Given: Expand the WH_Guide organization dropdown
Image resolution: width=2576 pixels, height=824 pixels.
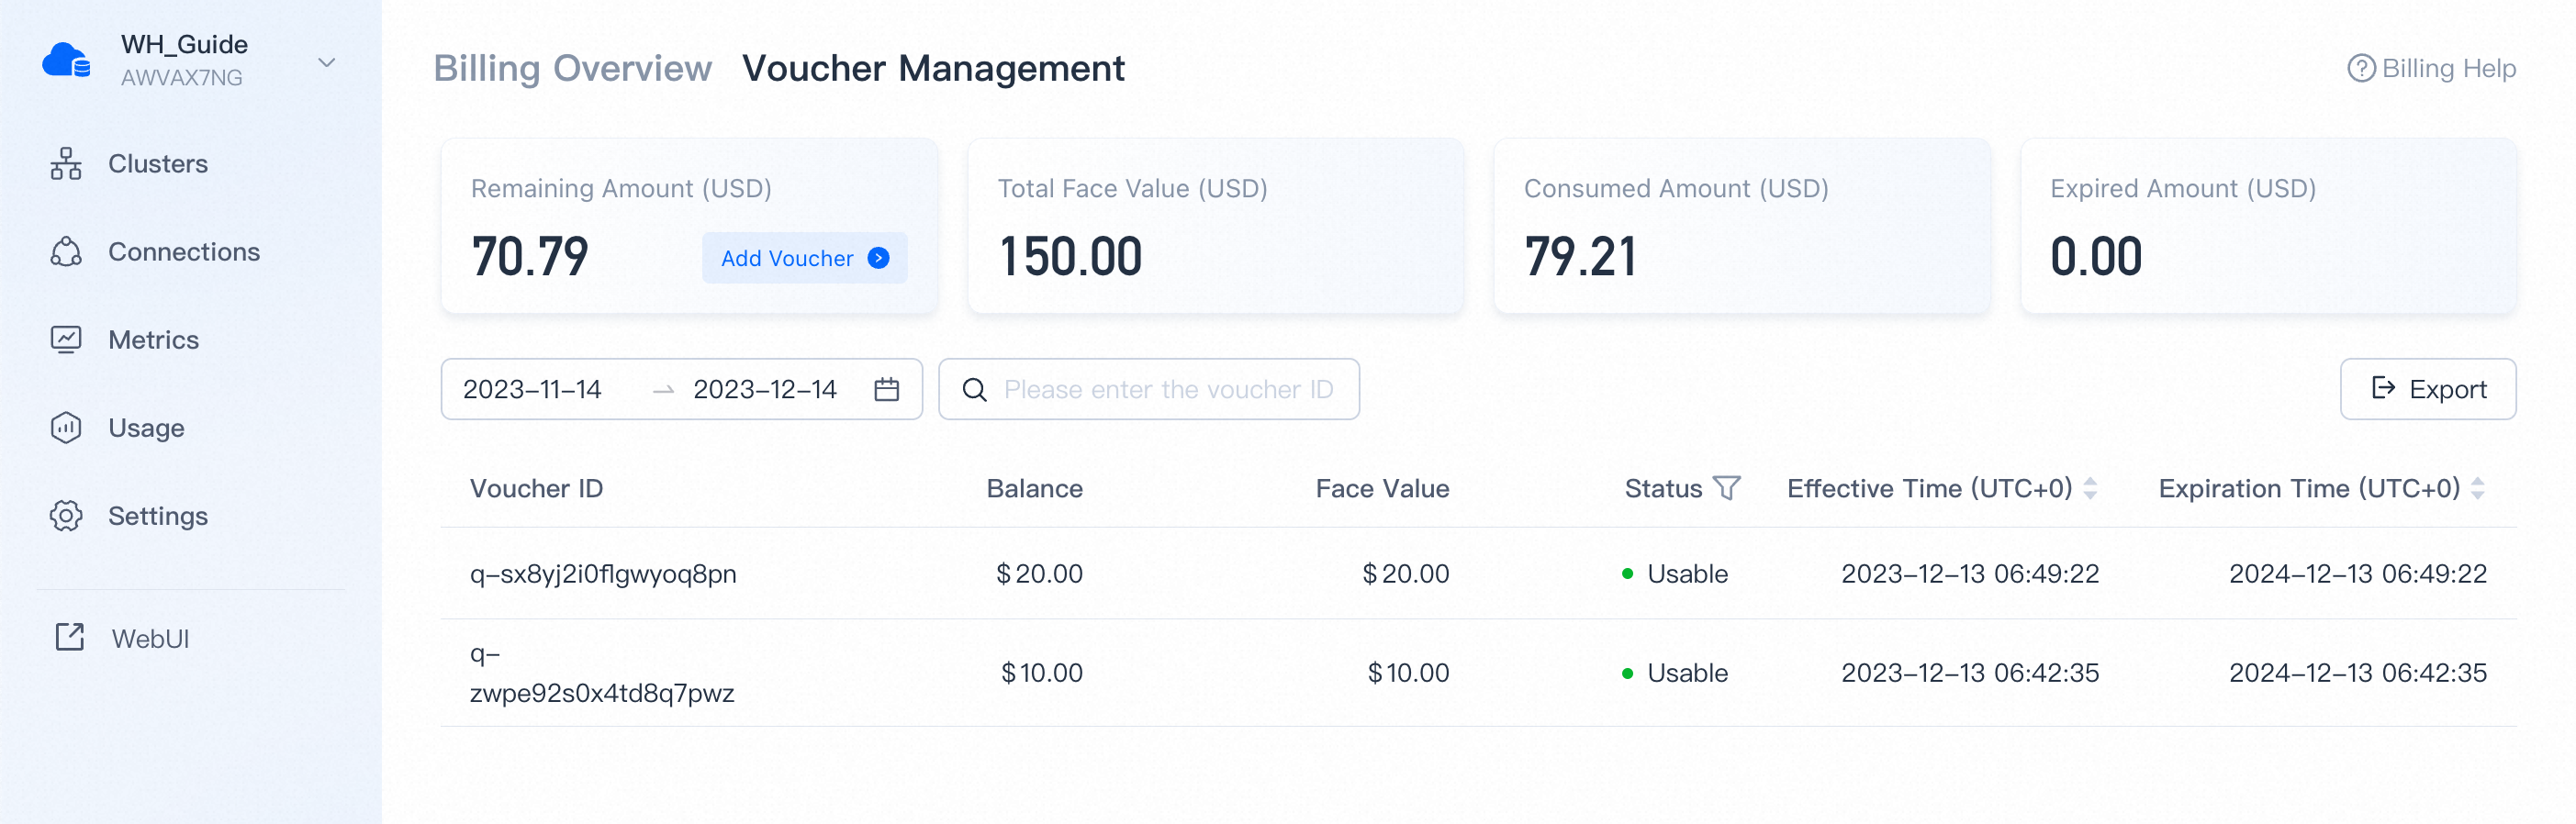Looking at the screenshot, I should [326, 62].
